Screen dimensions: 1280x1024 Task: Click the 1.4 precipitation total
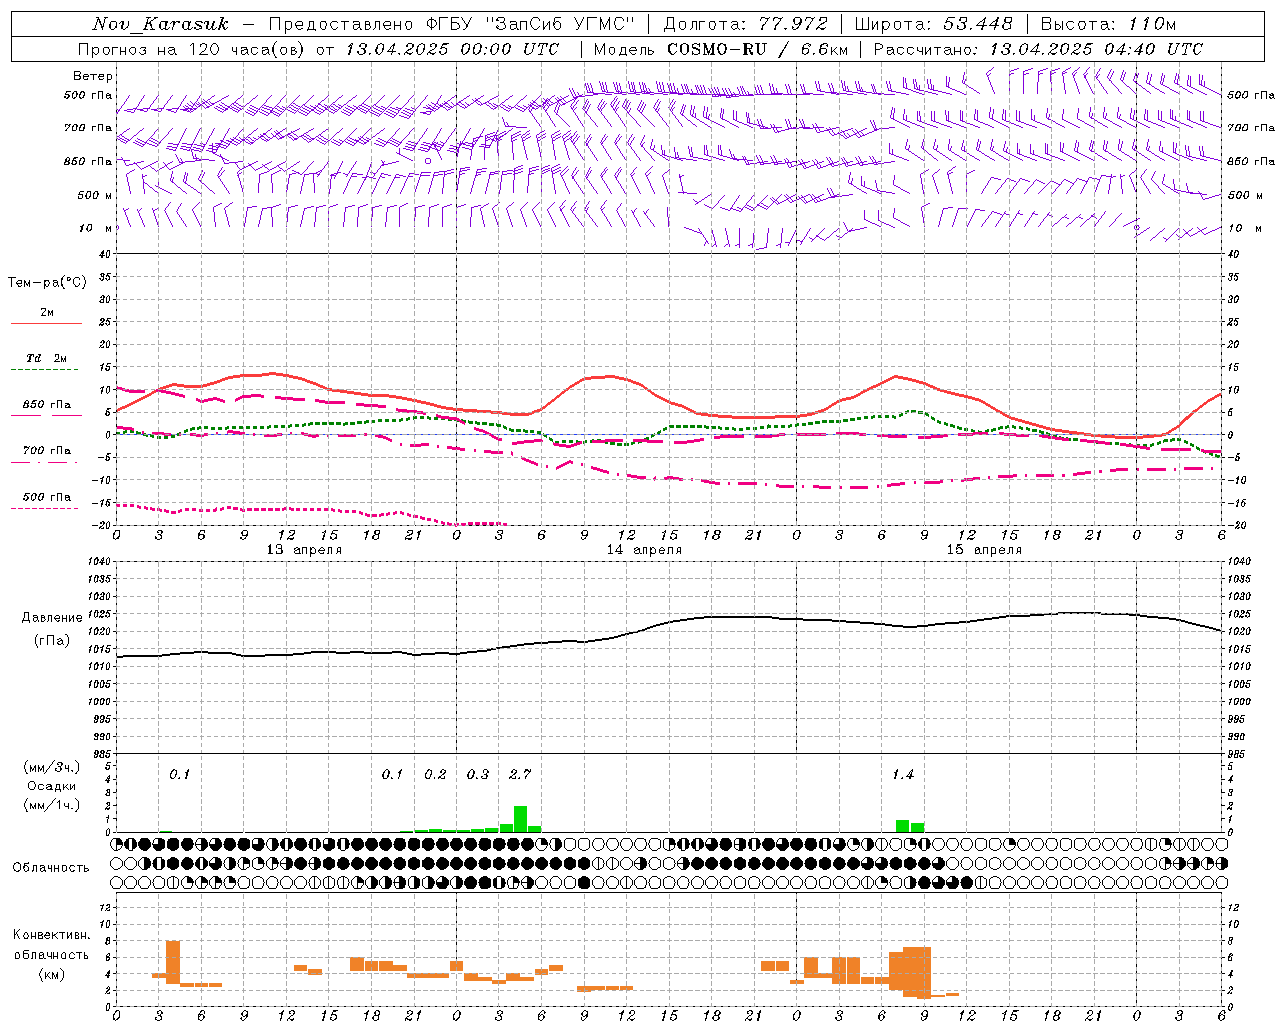click(903, 774)
